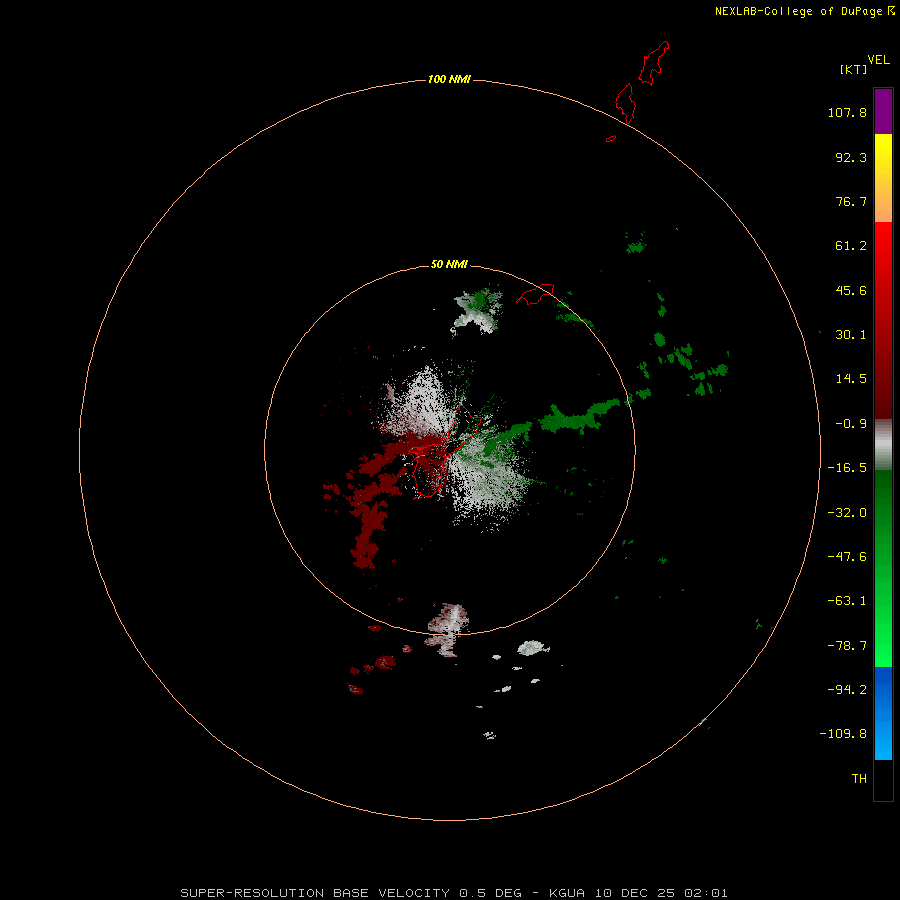Click the 14.5 legend value
This screenshot has width=900, height=900.
[x=851, y=379]
